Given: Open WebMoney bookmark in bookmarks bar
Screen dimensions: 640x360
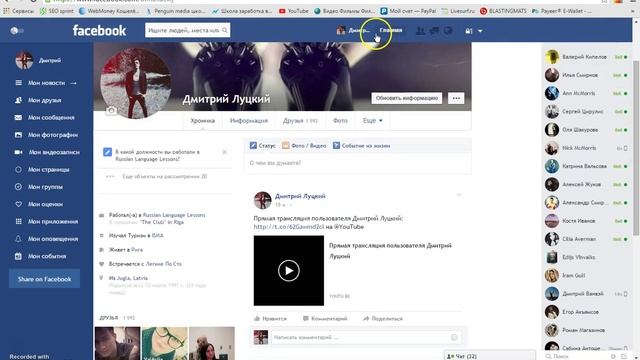Looking at the screenshot, I should (x=109, y=11).
